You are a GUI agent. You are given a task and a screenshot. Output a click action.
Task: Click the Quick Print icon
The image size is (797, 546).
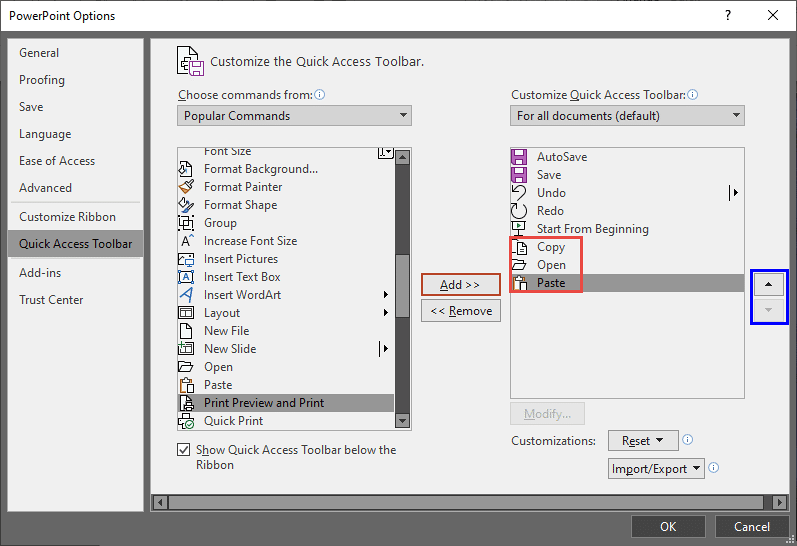pyautogui.click(x=186, y=421)
